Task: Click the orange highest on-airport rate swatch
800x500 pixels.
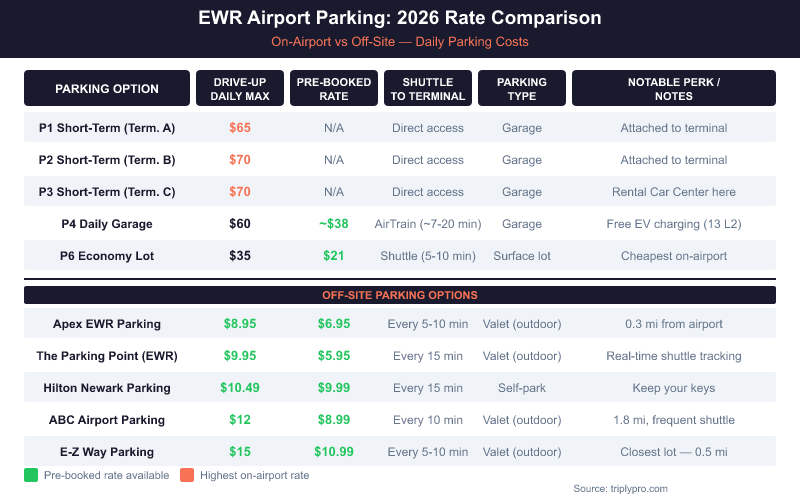Action: tap(186, 475)
